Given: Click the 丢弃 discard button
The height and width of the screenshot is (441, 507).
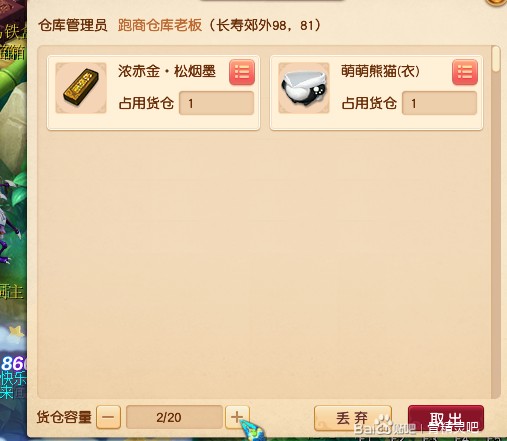Looking at the screenshot, I should (353, 418).
